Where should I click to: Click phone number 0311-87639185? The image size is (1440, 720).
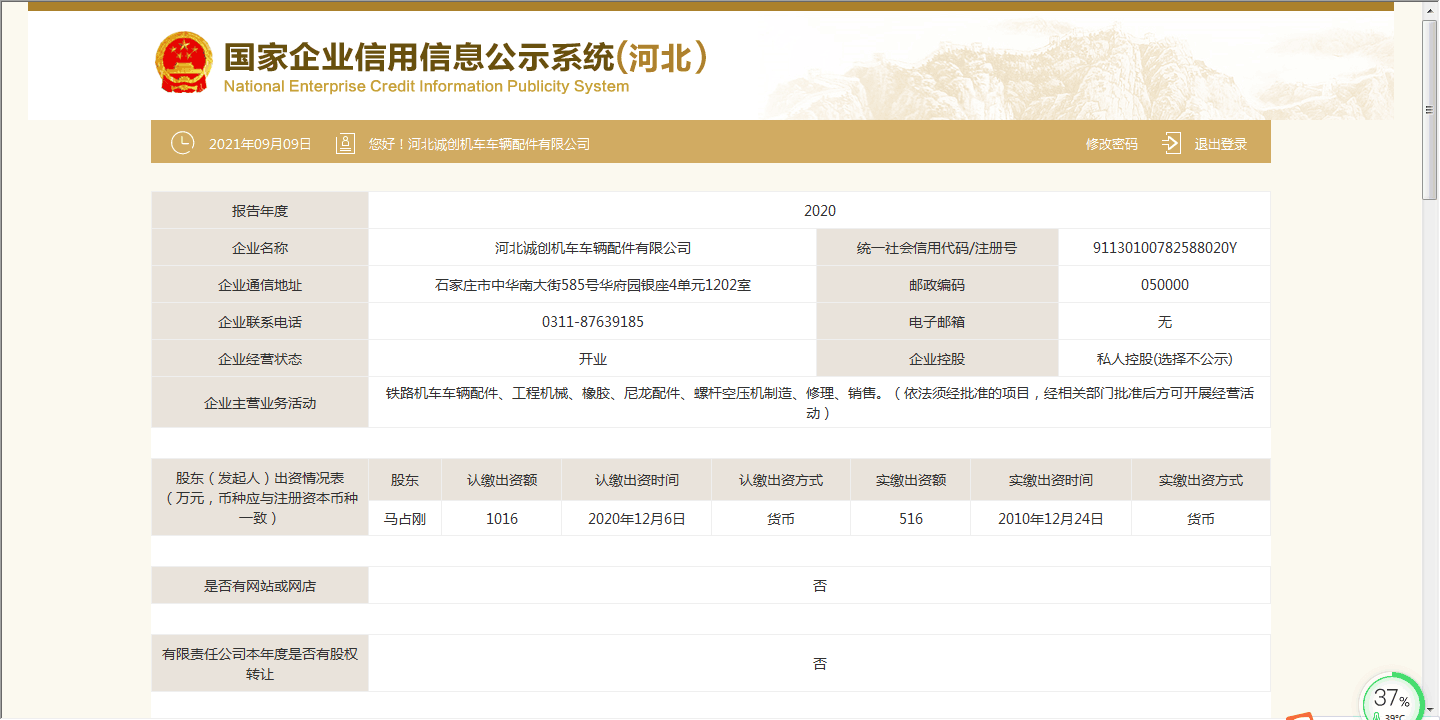click(x=593, y=322)
